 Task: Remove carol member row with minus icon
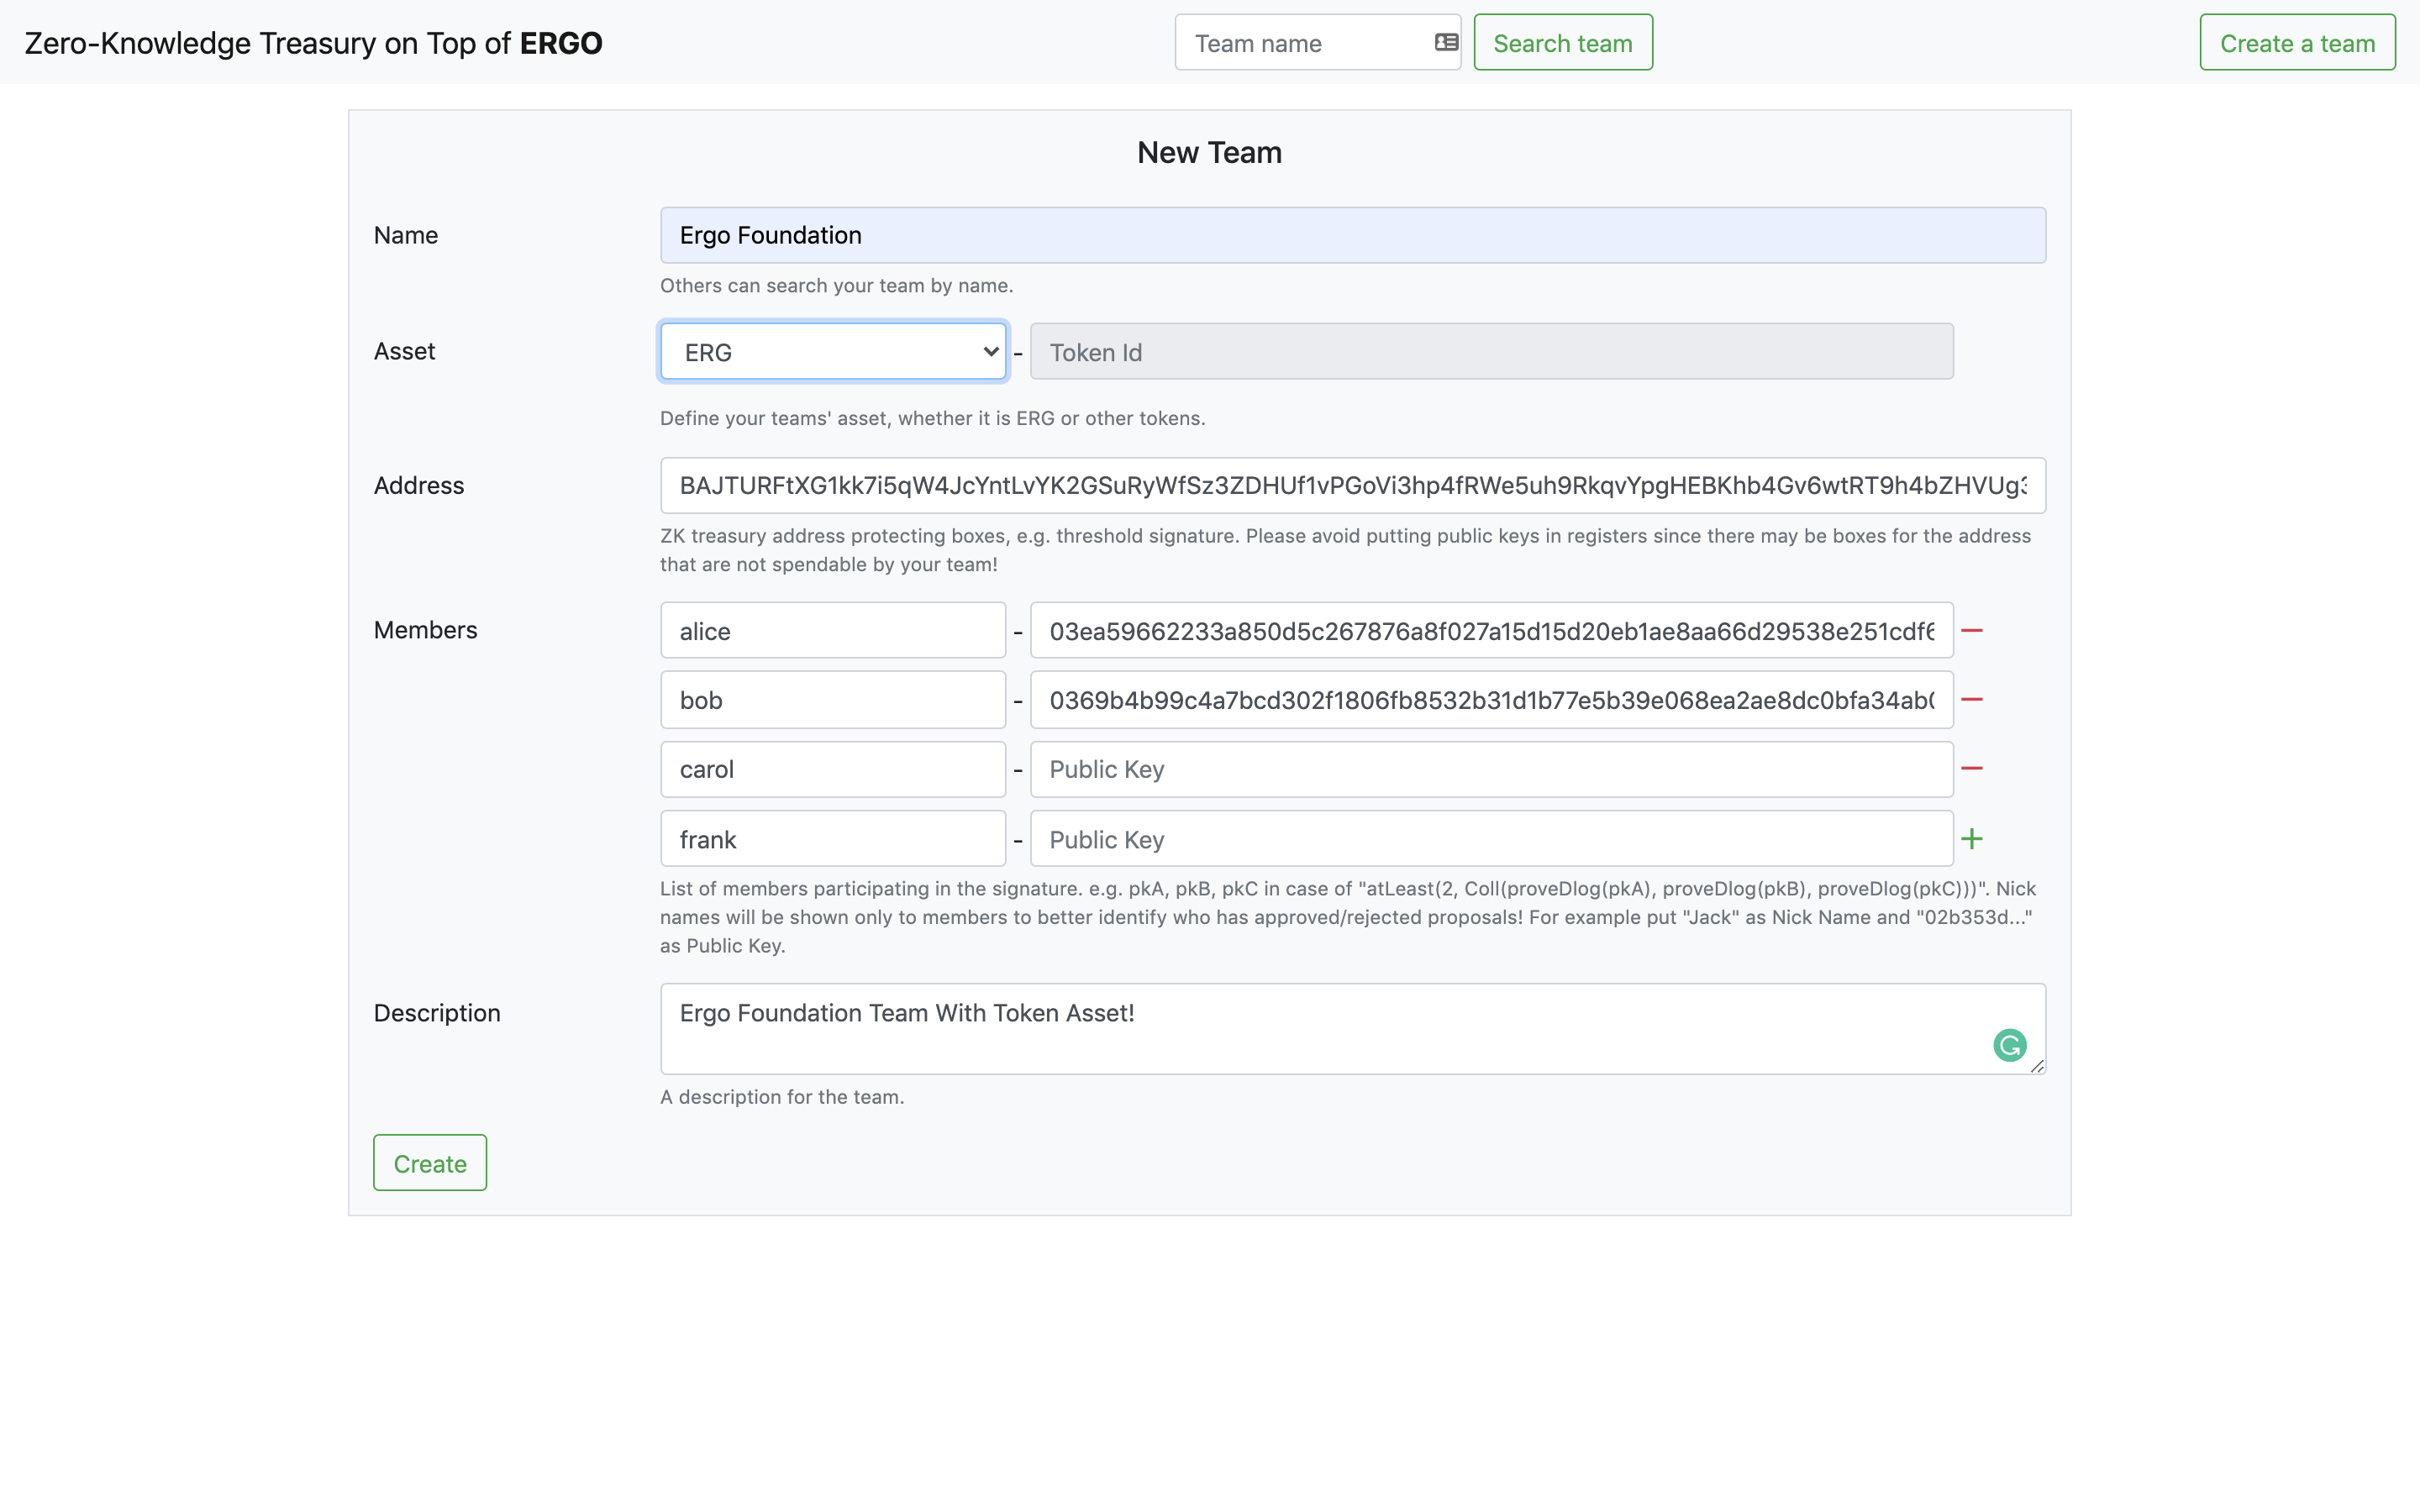(1971, 769)
